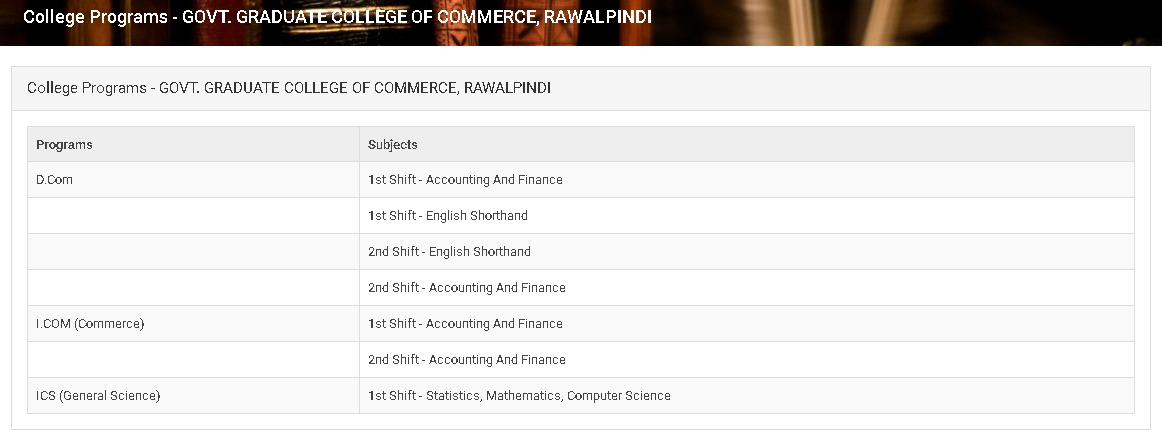Screen dimensions: 1162x436
Task: Click empty Programs cell directly above ICS (General Science)
Action: pyautogui.click(x=193, y=360)
